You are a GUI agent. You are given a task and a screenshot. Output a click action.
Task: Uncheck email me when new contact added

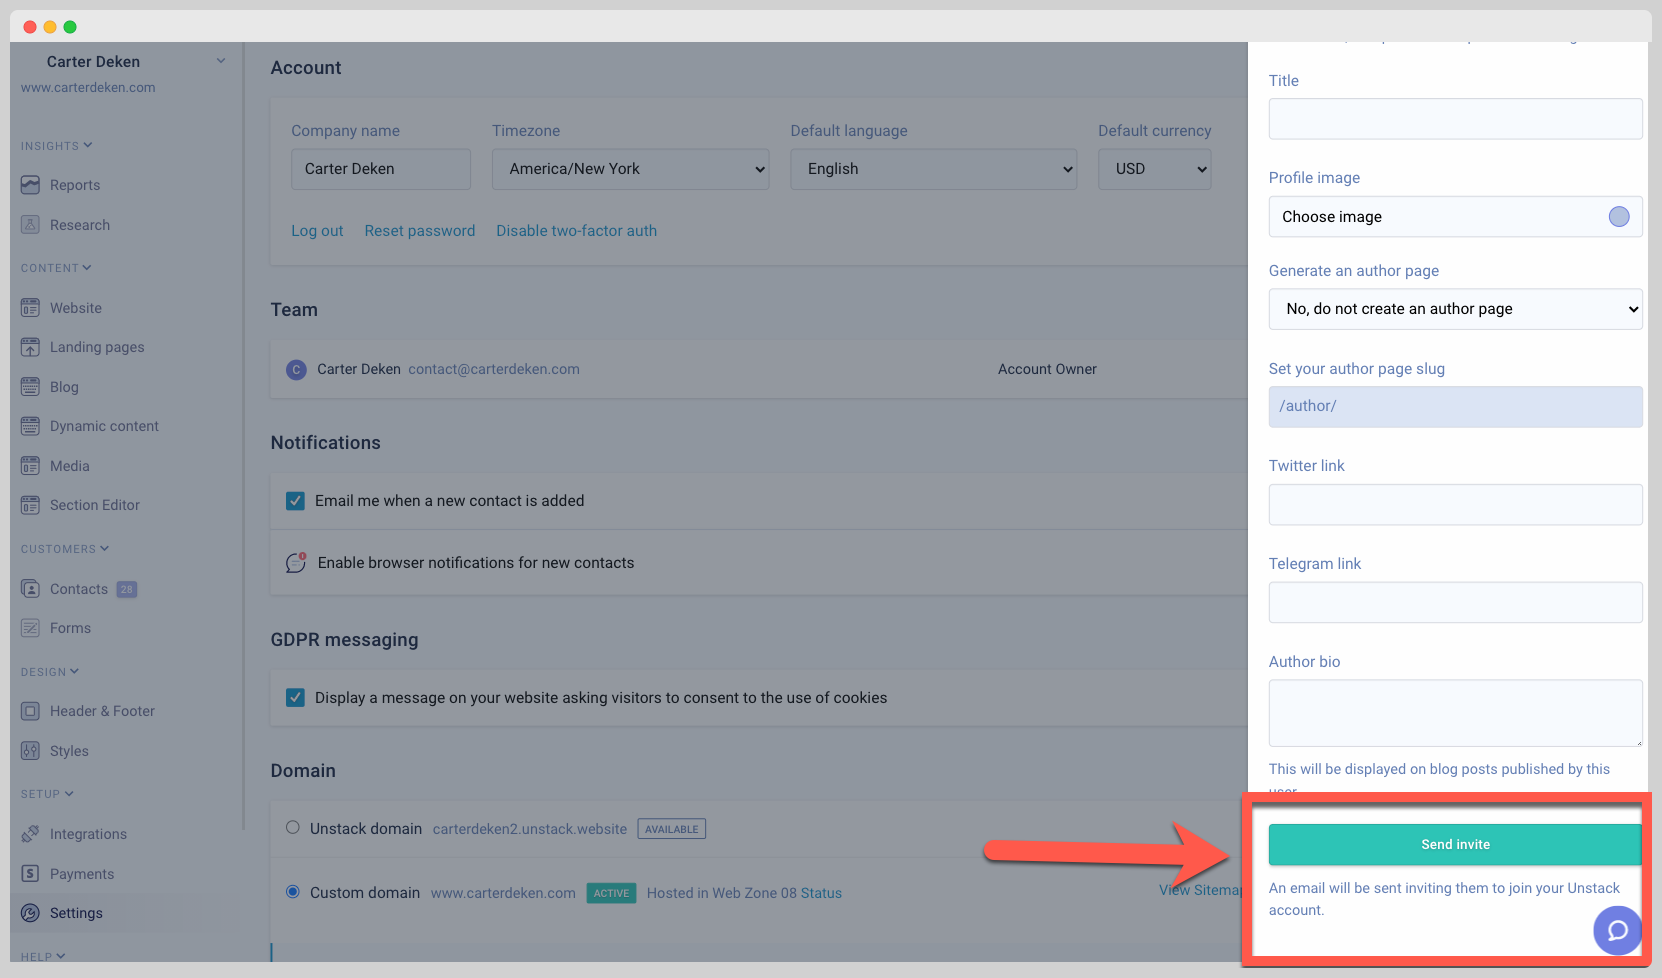pyautogui.click(x=295, y=501)
